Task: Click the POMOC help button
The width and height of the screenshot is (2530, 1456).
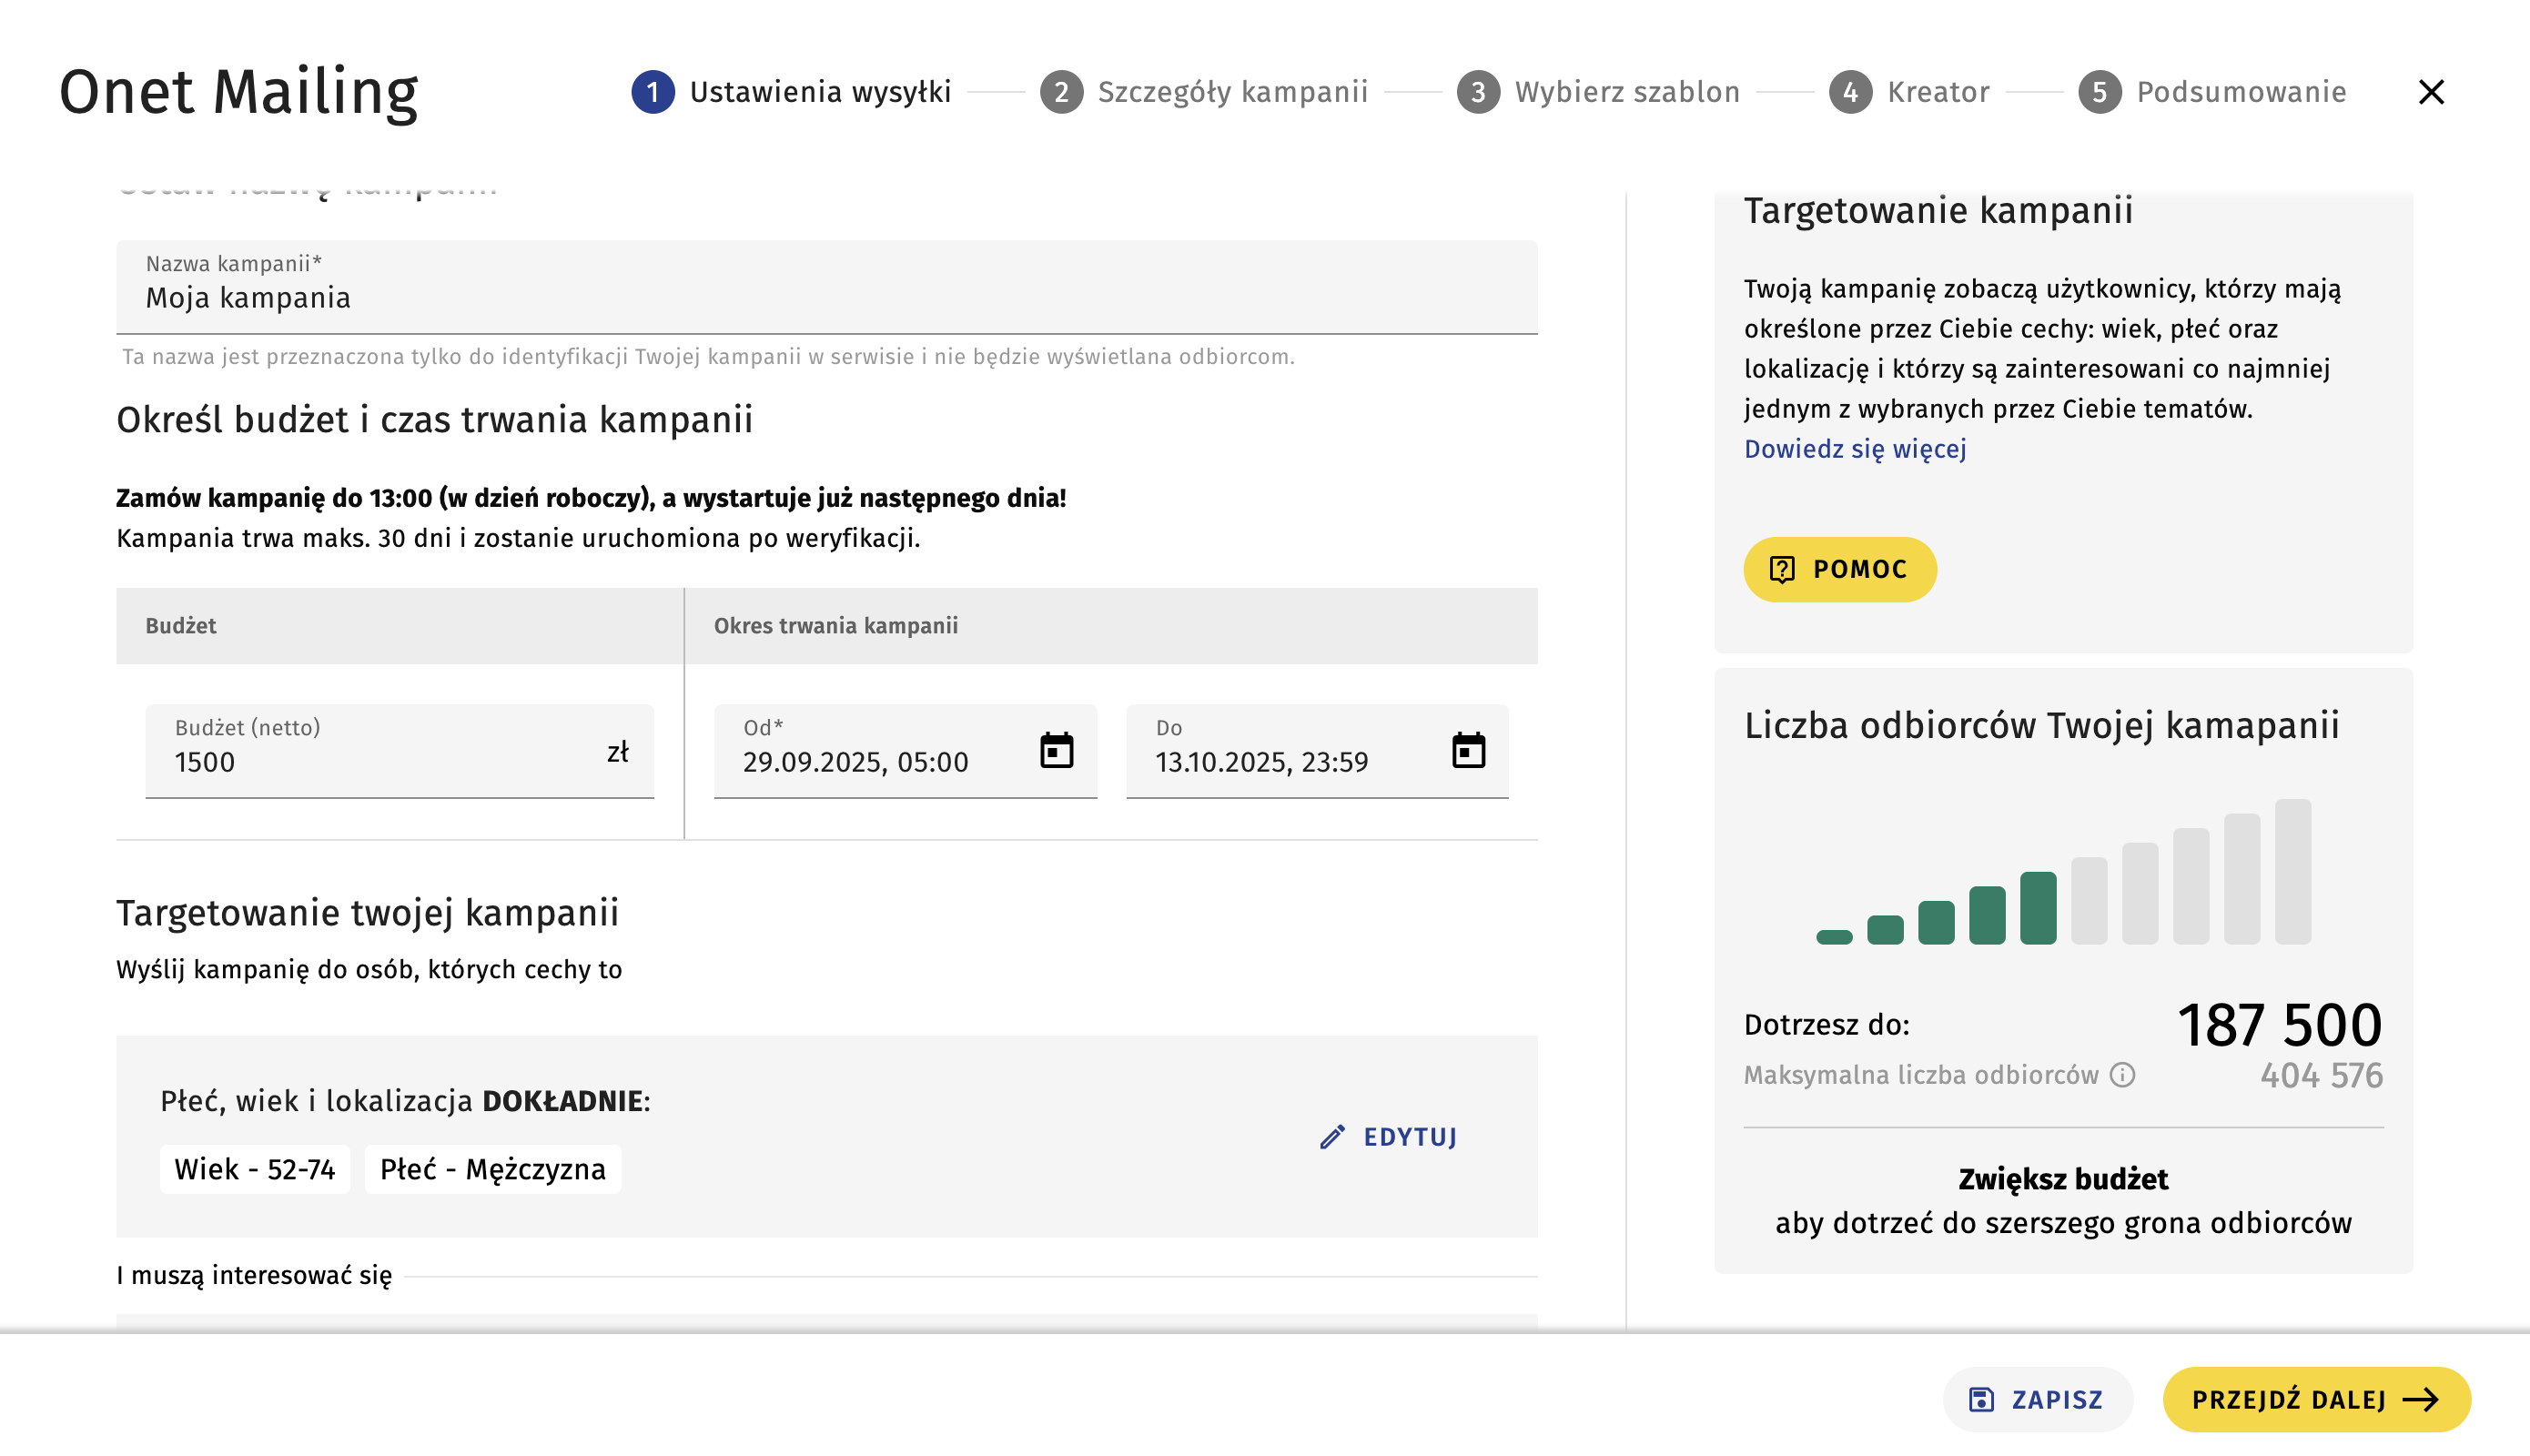Action: pos(1840,569)
